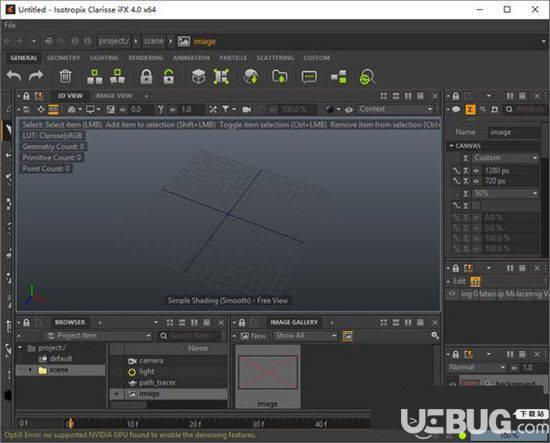Click the green open padlock unlock icon
550x443 pixels.
click(169, 76)
